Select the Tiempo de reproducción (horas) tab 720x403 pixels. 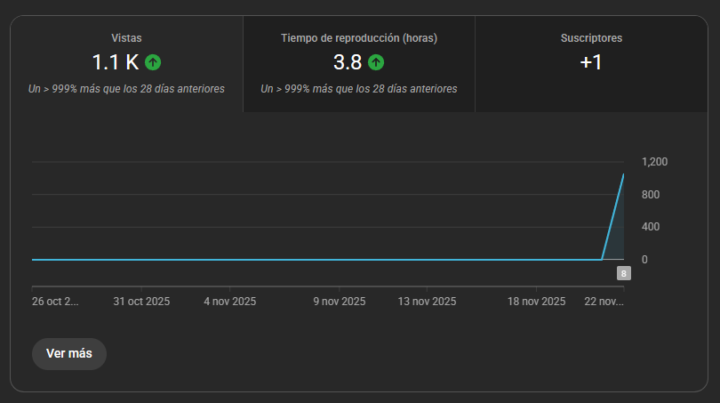pos(359,64)
